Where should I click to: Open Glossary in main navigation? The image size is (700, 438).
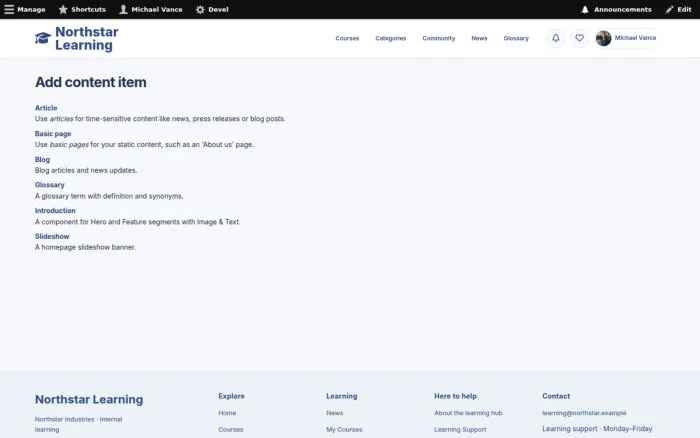pos(516,38)
